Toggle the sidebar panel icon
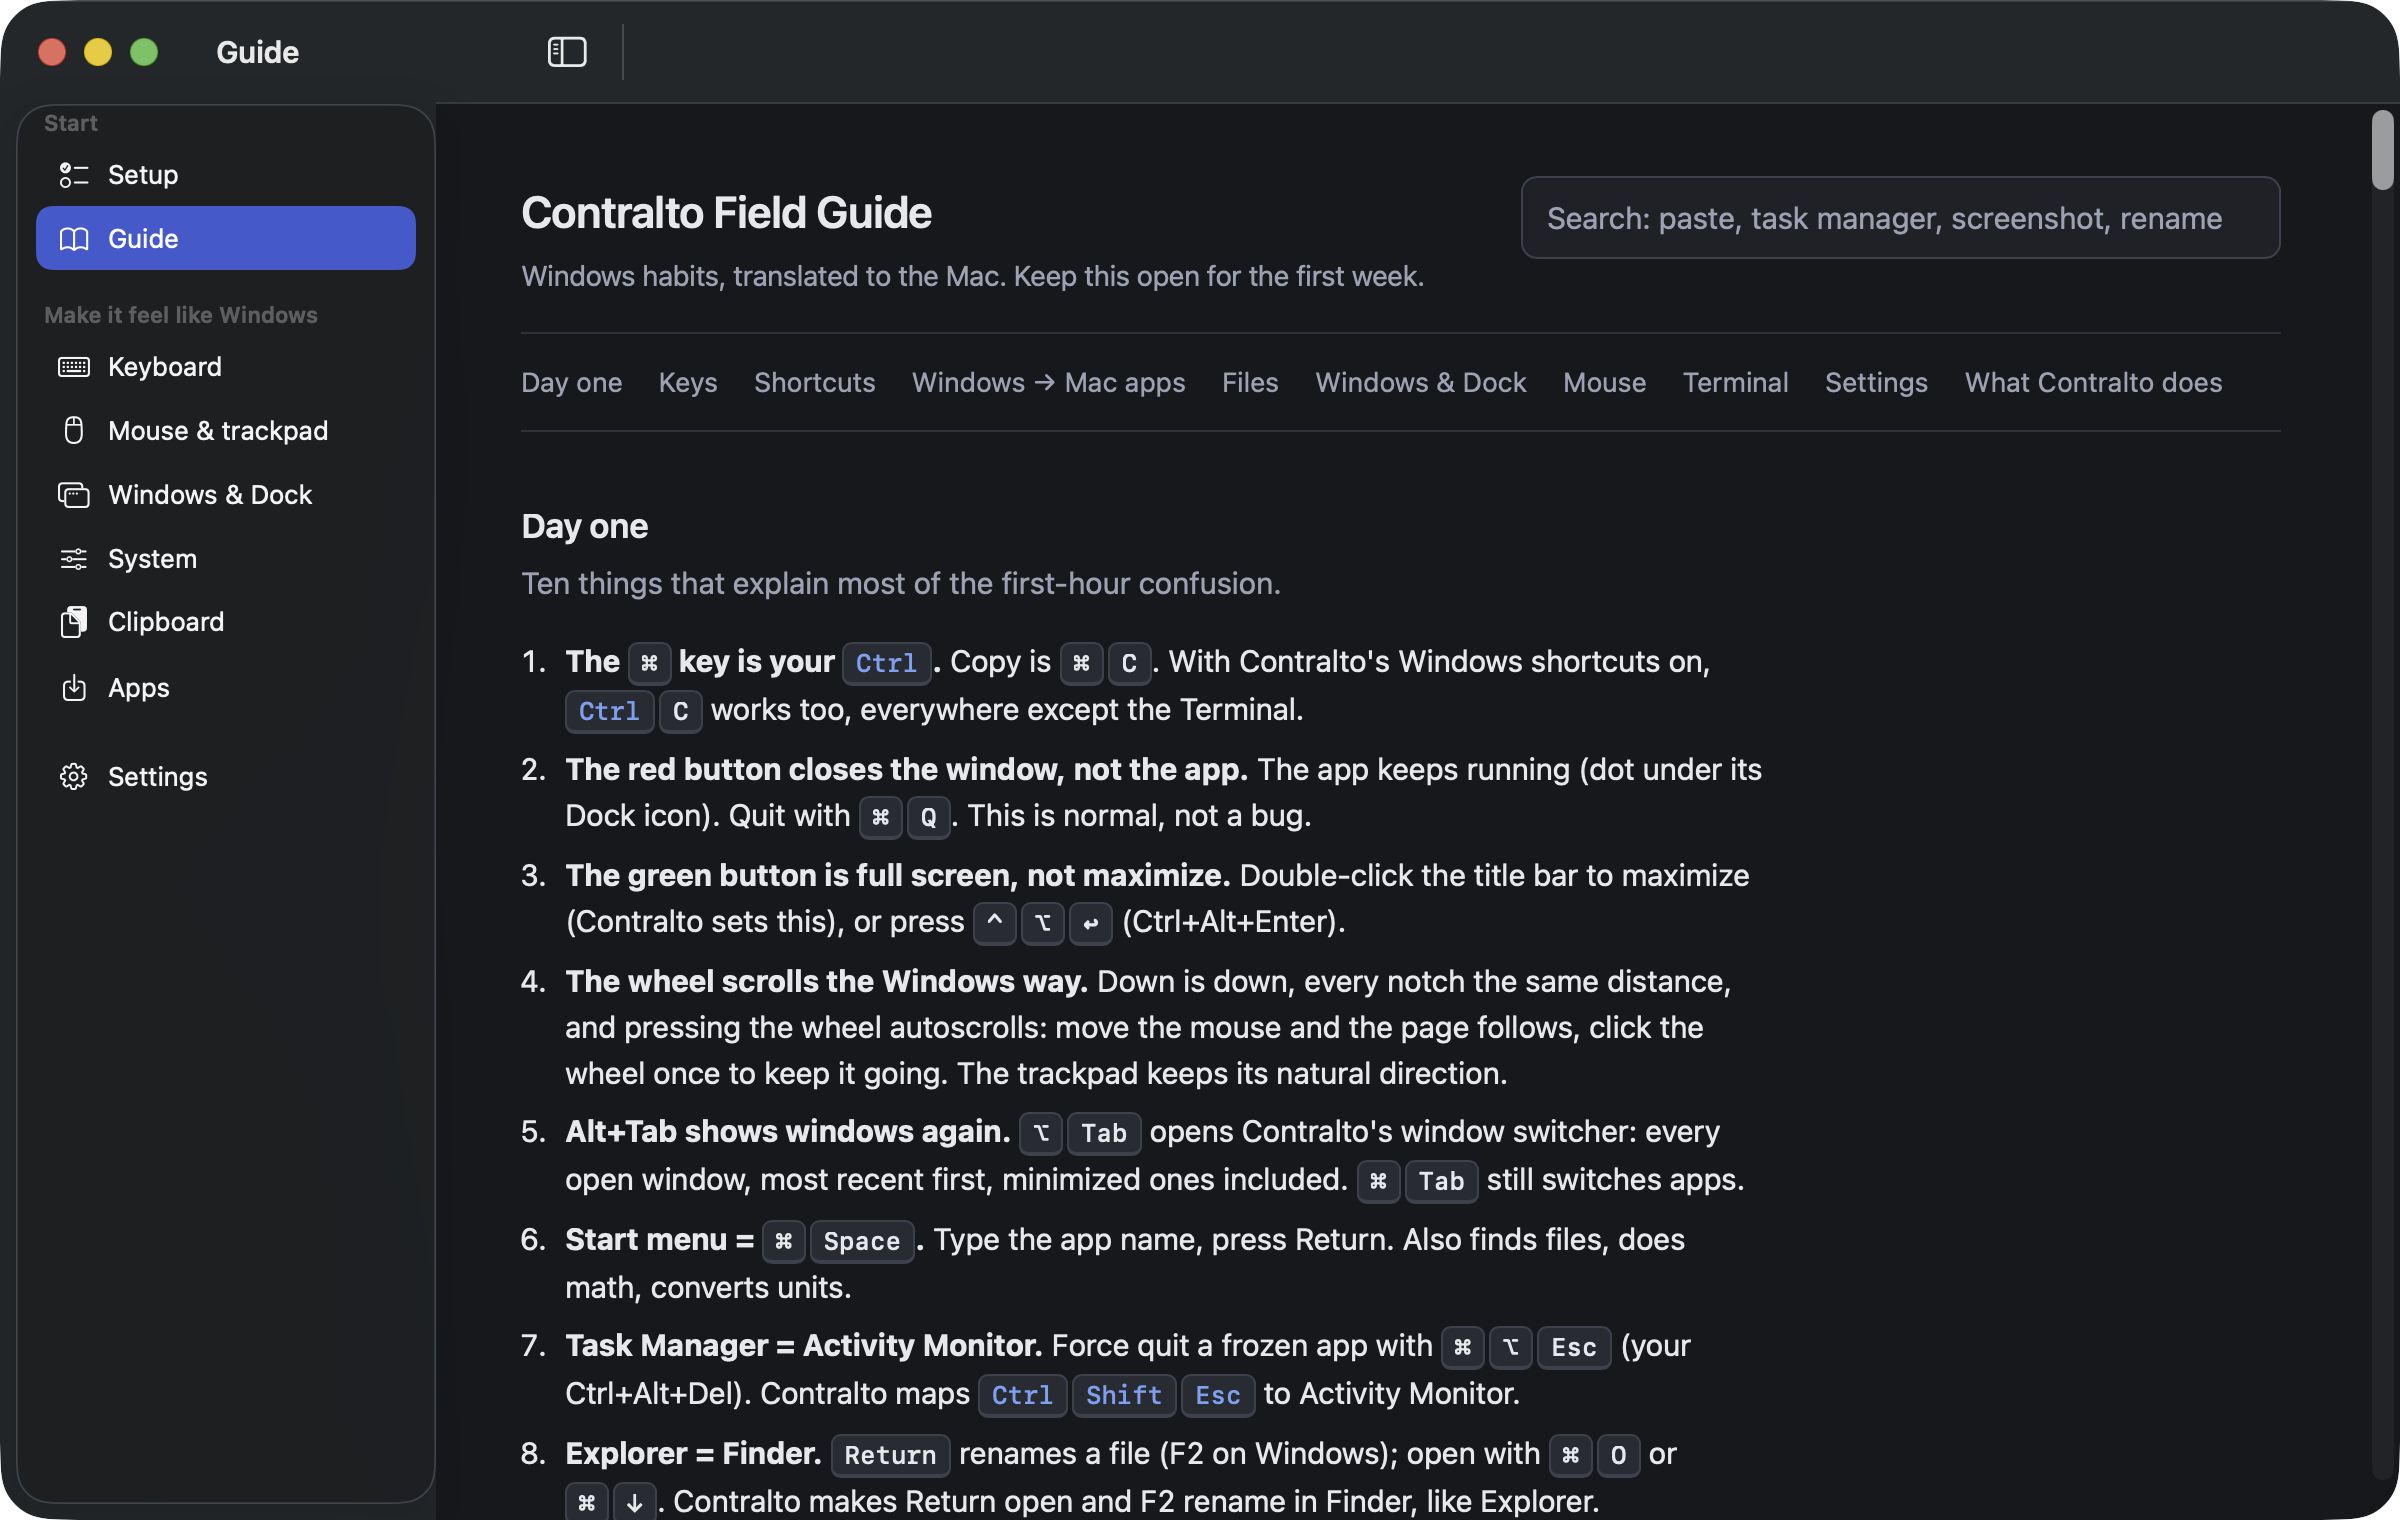Viewport: 2400px width, 1520px height. pyautogui.click(x=567, y=52)
